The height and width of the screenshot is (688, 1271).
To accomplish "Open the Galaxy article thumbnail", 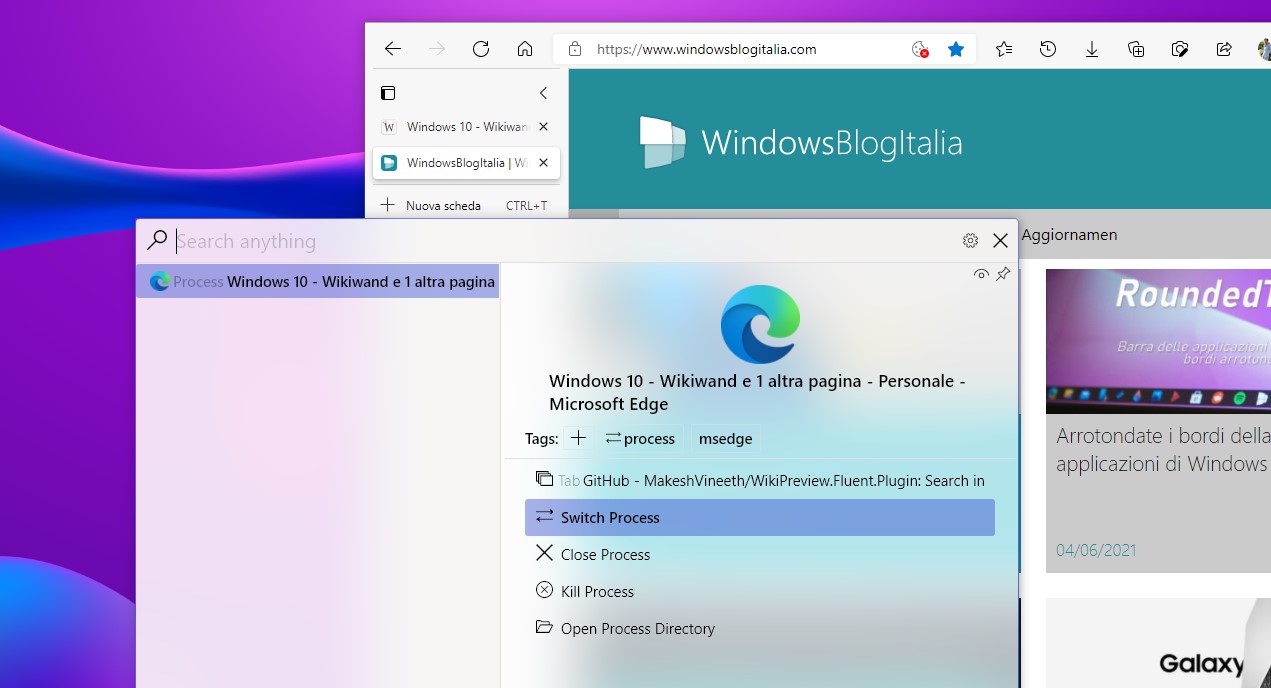I will 1158,643.
